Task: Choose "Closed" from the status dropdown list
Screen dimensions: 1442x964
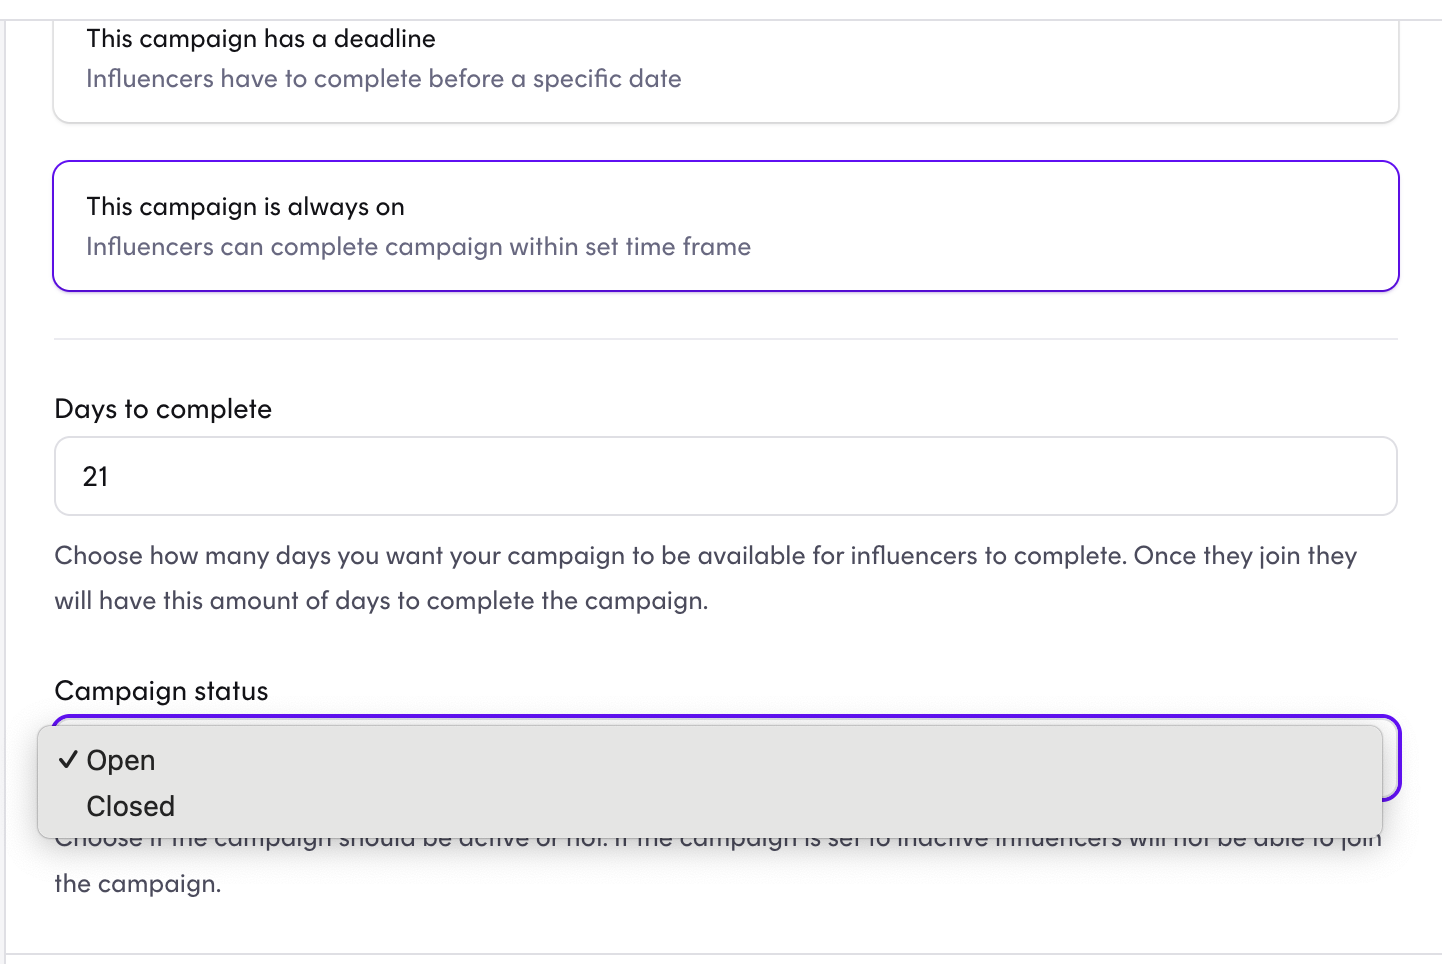Action: pos(131,806)
